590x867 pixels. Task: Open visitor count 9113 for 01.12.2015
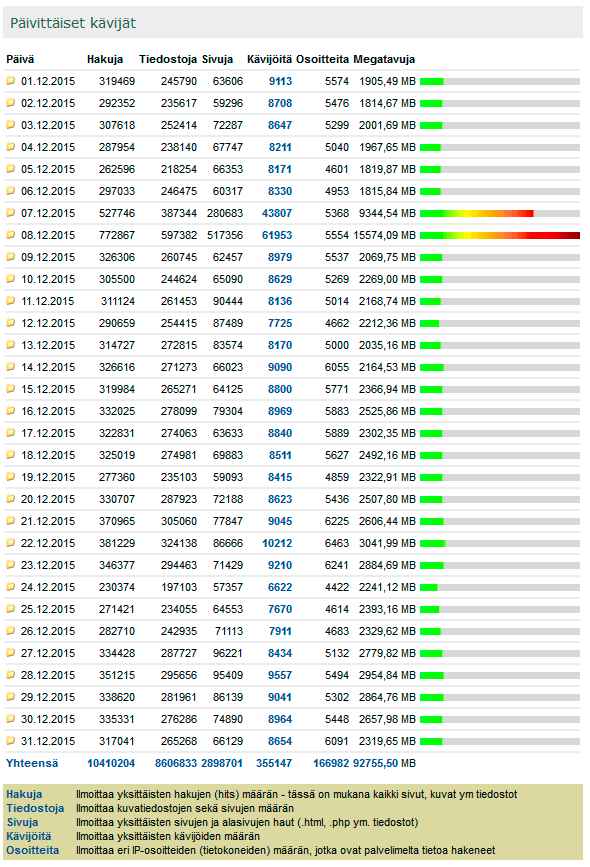pos(280,81)
